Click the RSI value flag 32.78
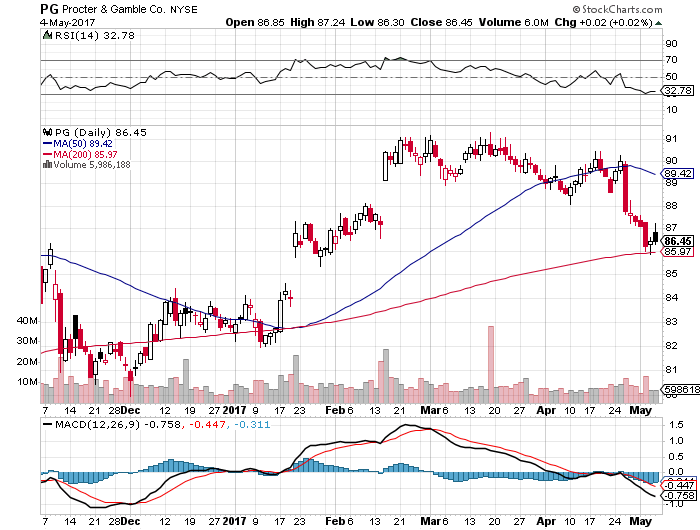Viewport: 700px width, 530px height. pyautogui.click(x=678, y=91)
